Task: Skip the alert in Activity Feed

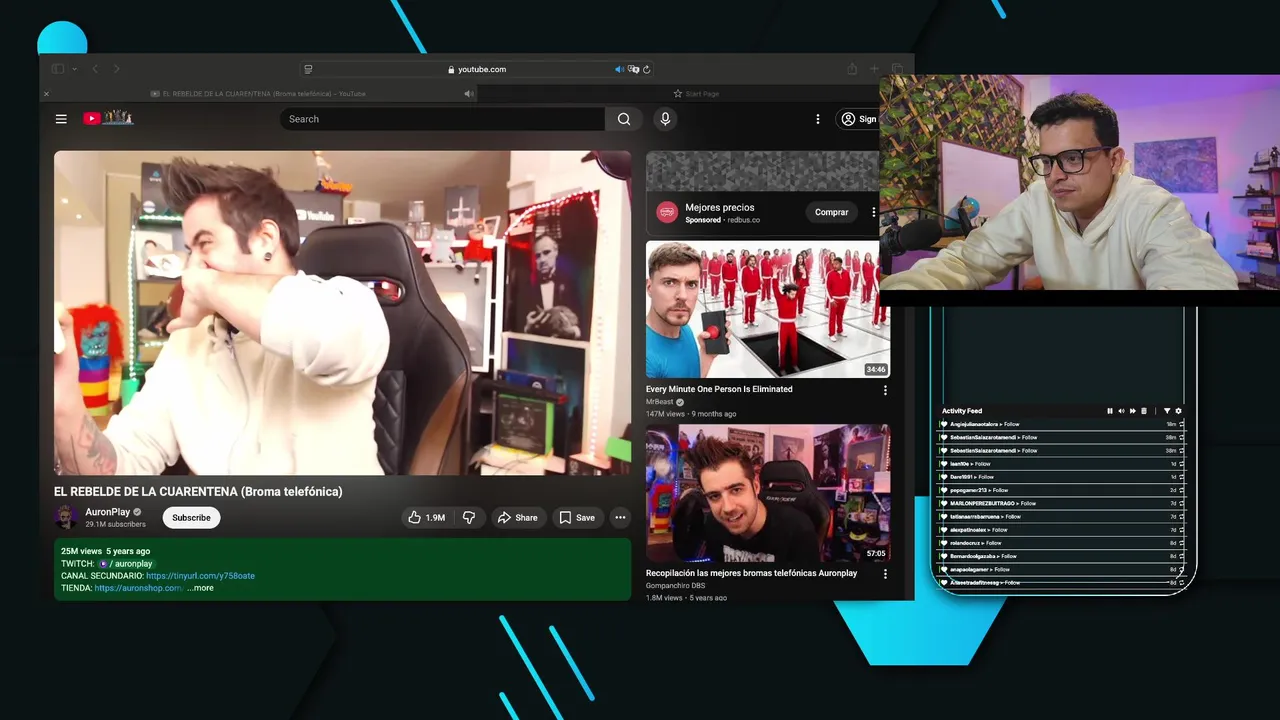Action: pyautogui.click(x=1132, y=411)
